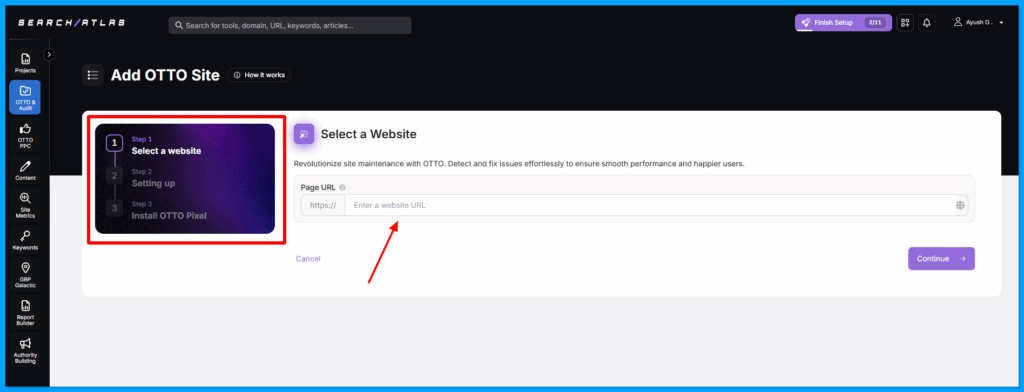Open the apps grid icon
1024x392 pixels.
pyautogui.click(x=904, y=23)
